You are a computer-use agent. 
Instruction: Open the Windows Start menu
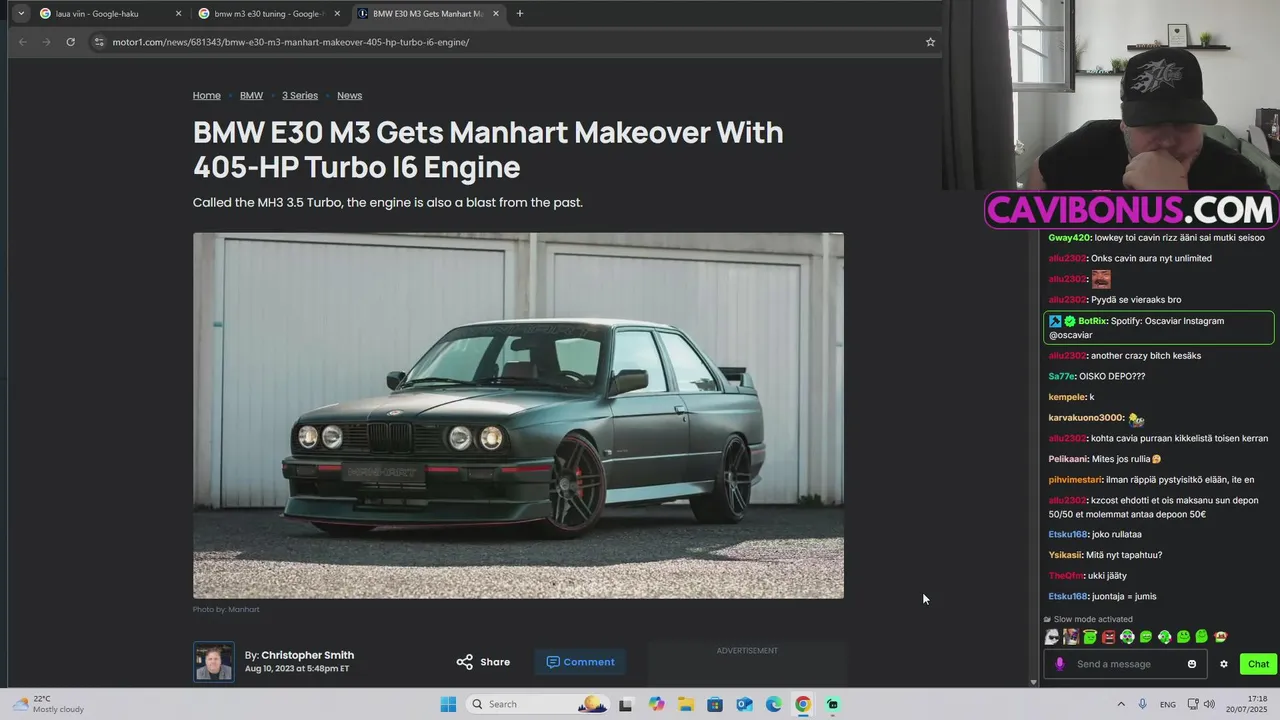pos(448,704)
